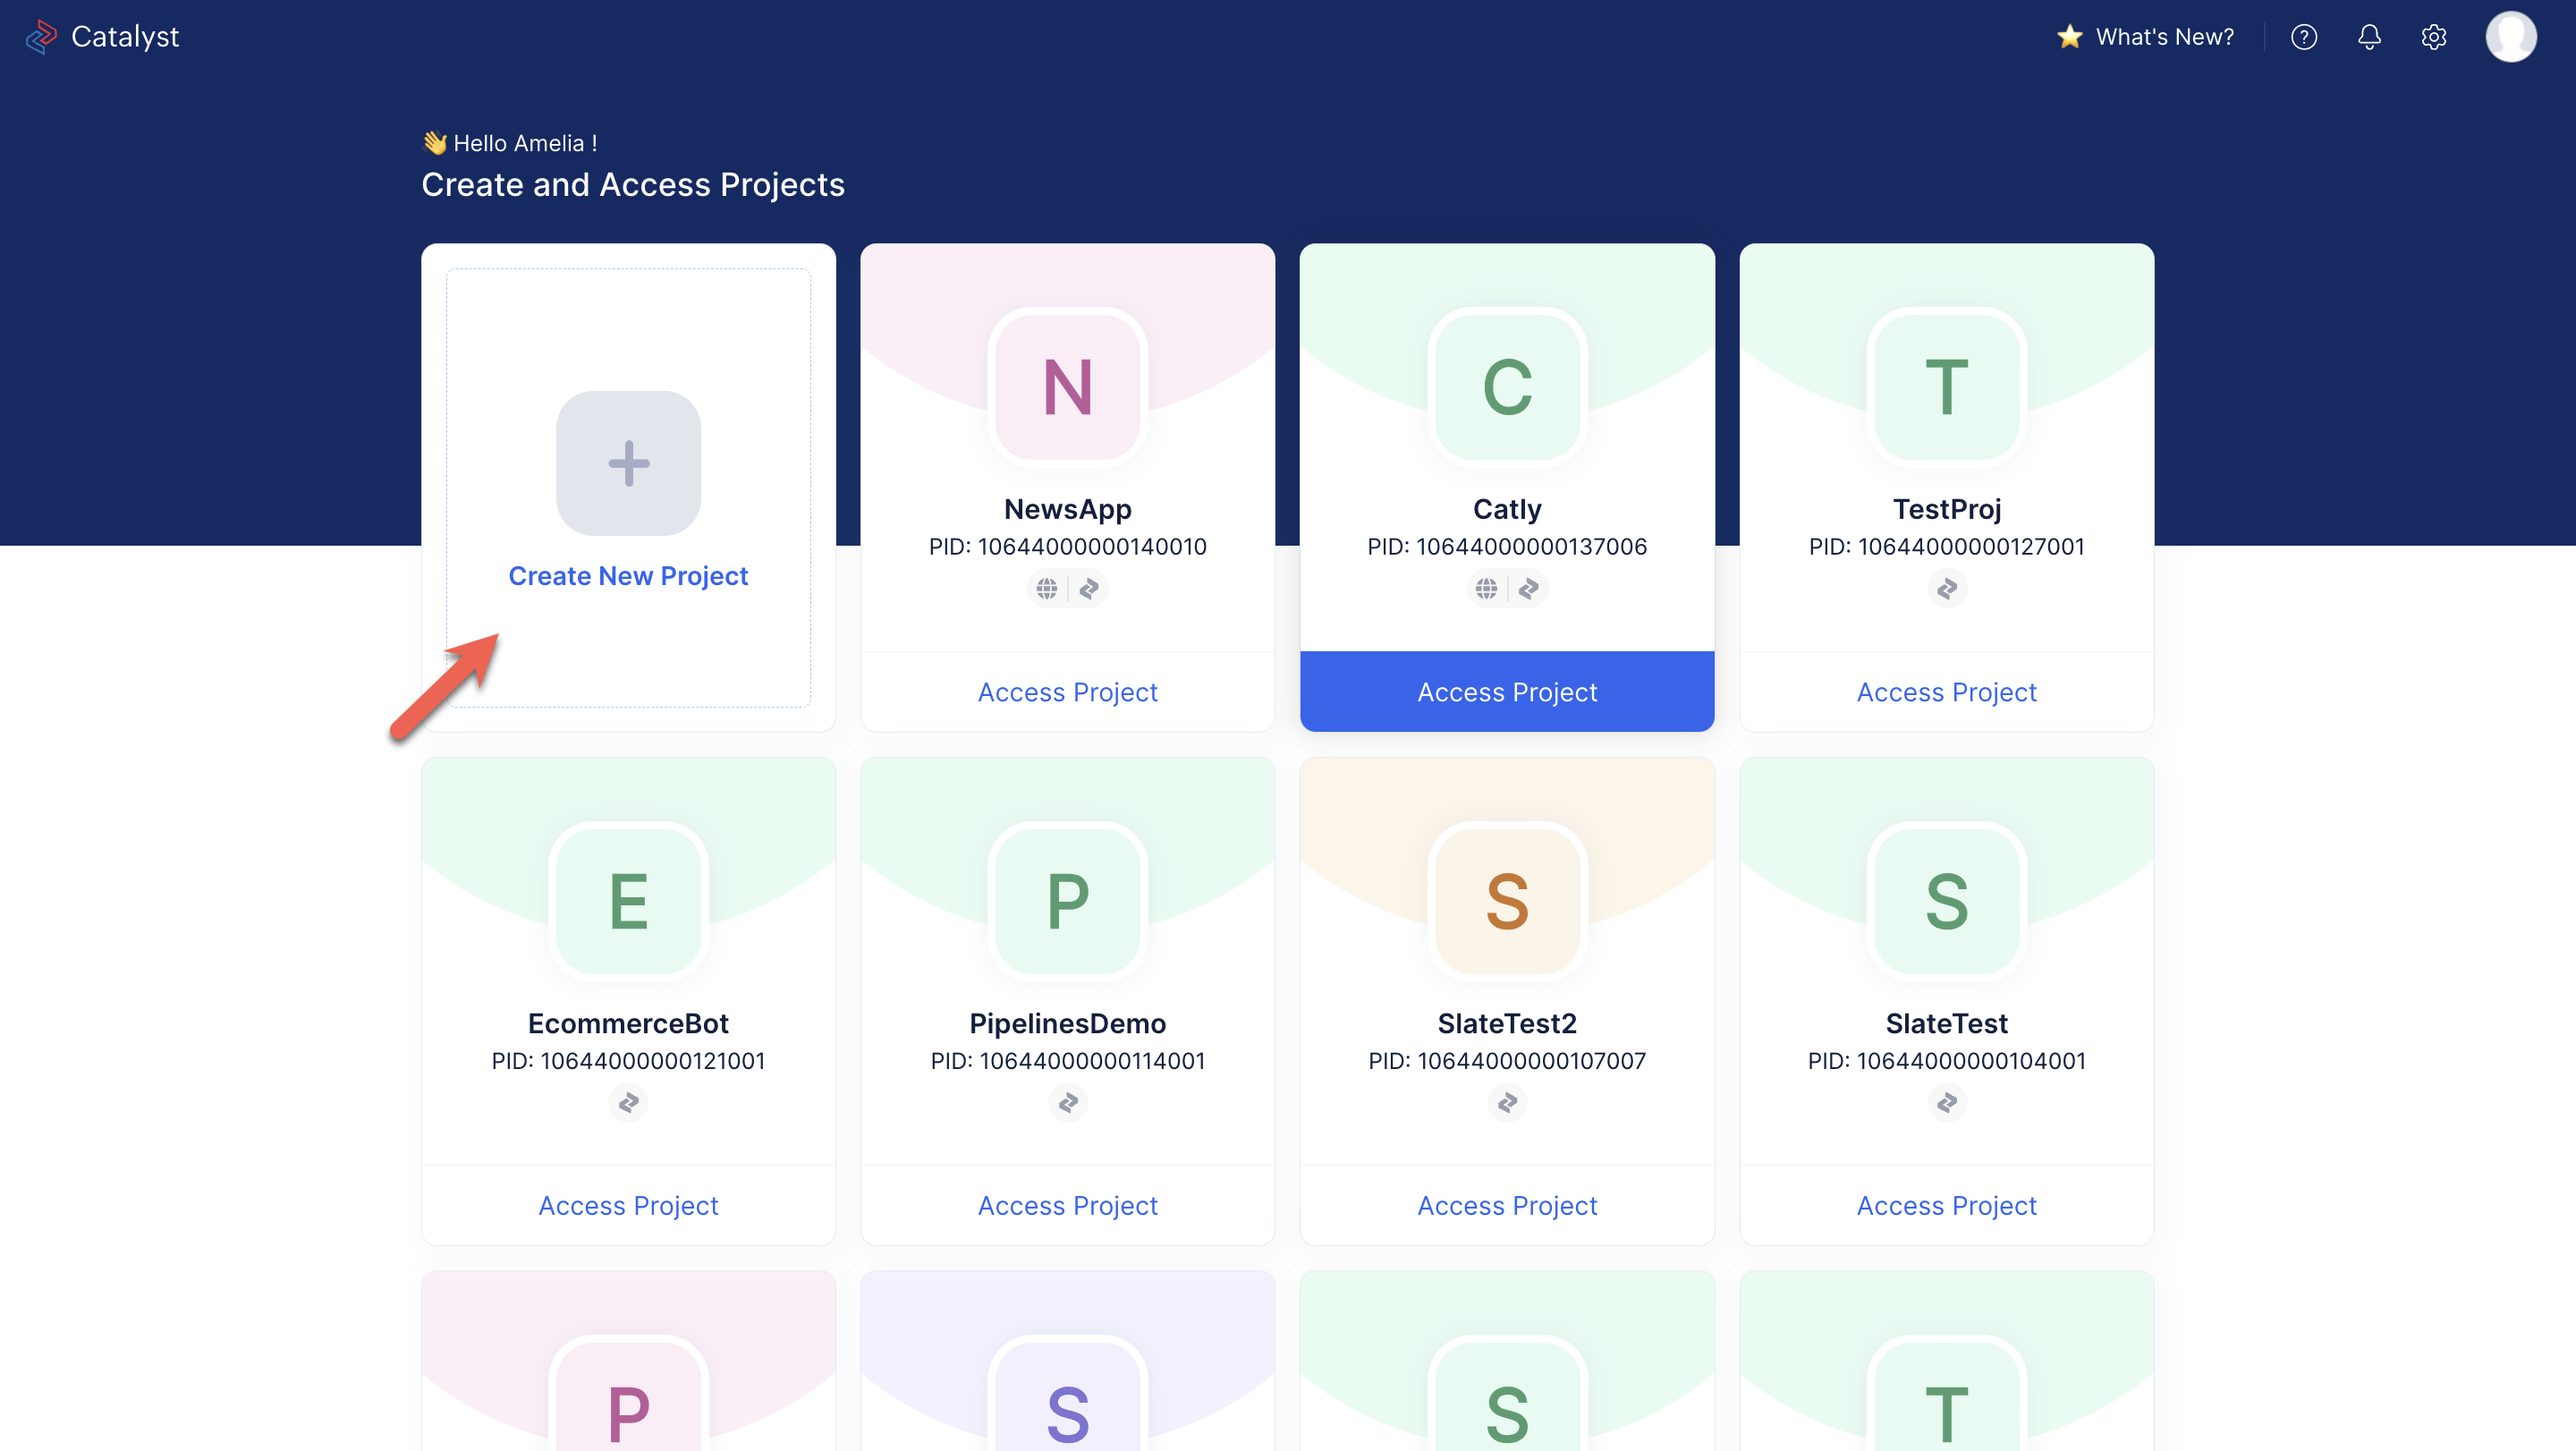Click the SlateTest Catalyst service icon

click(1947, 1103)
